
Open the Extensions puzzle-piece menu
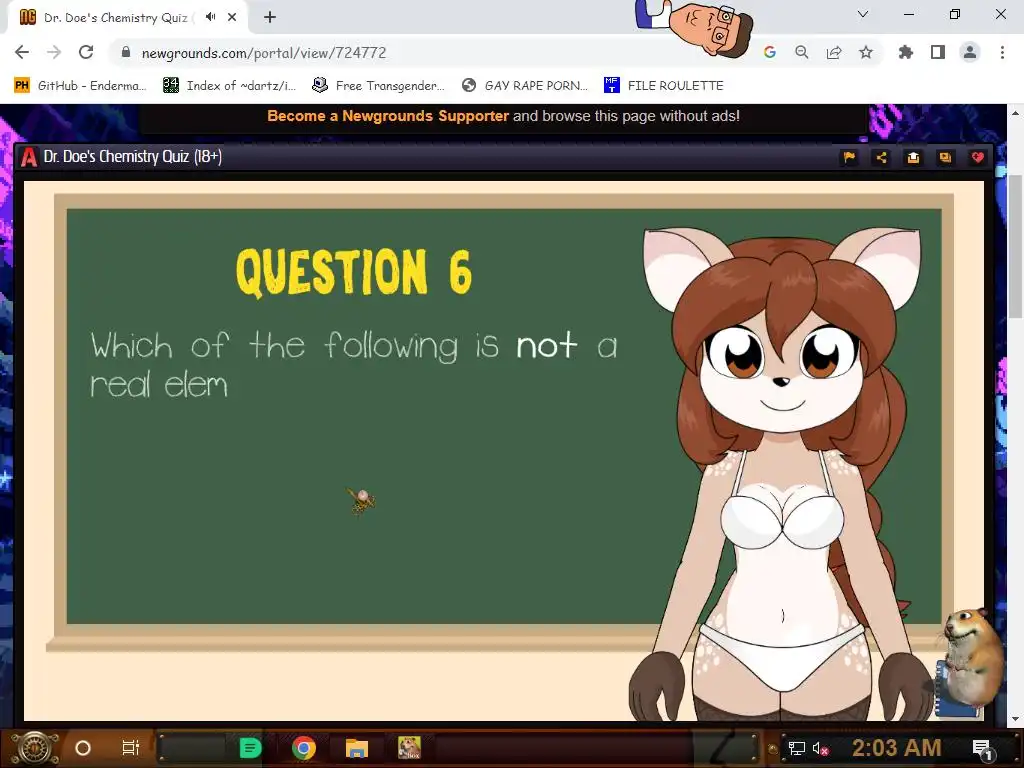(x=906, y=52)
